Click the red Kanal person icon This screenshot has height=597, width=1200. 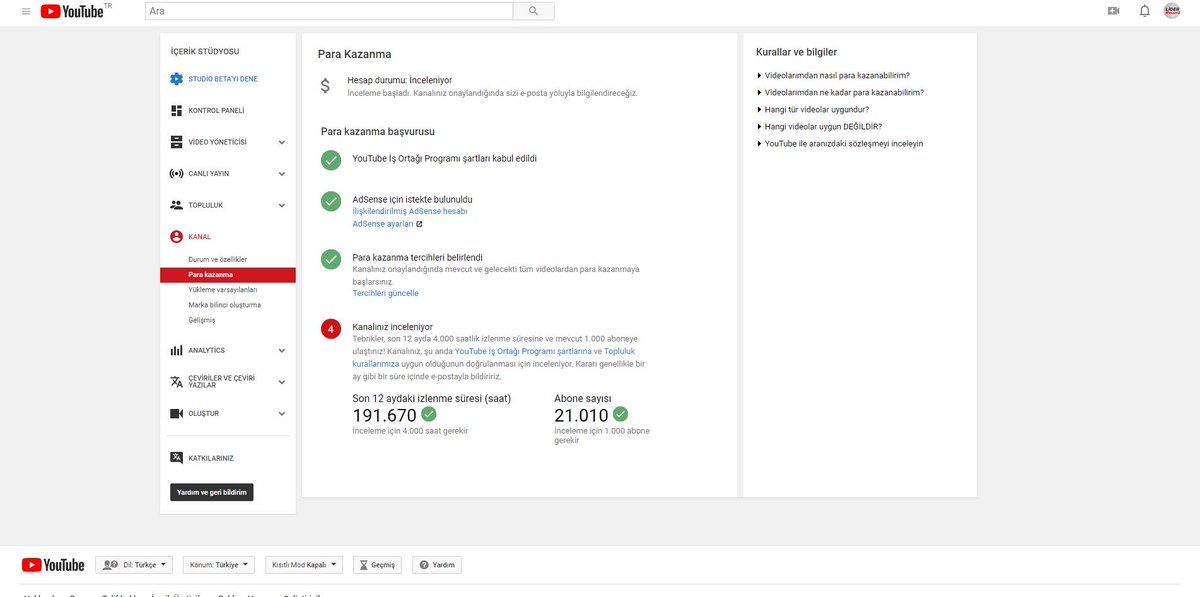pyautogui.click(x=176, y=237)
